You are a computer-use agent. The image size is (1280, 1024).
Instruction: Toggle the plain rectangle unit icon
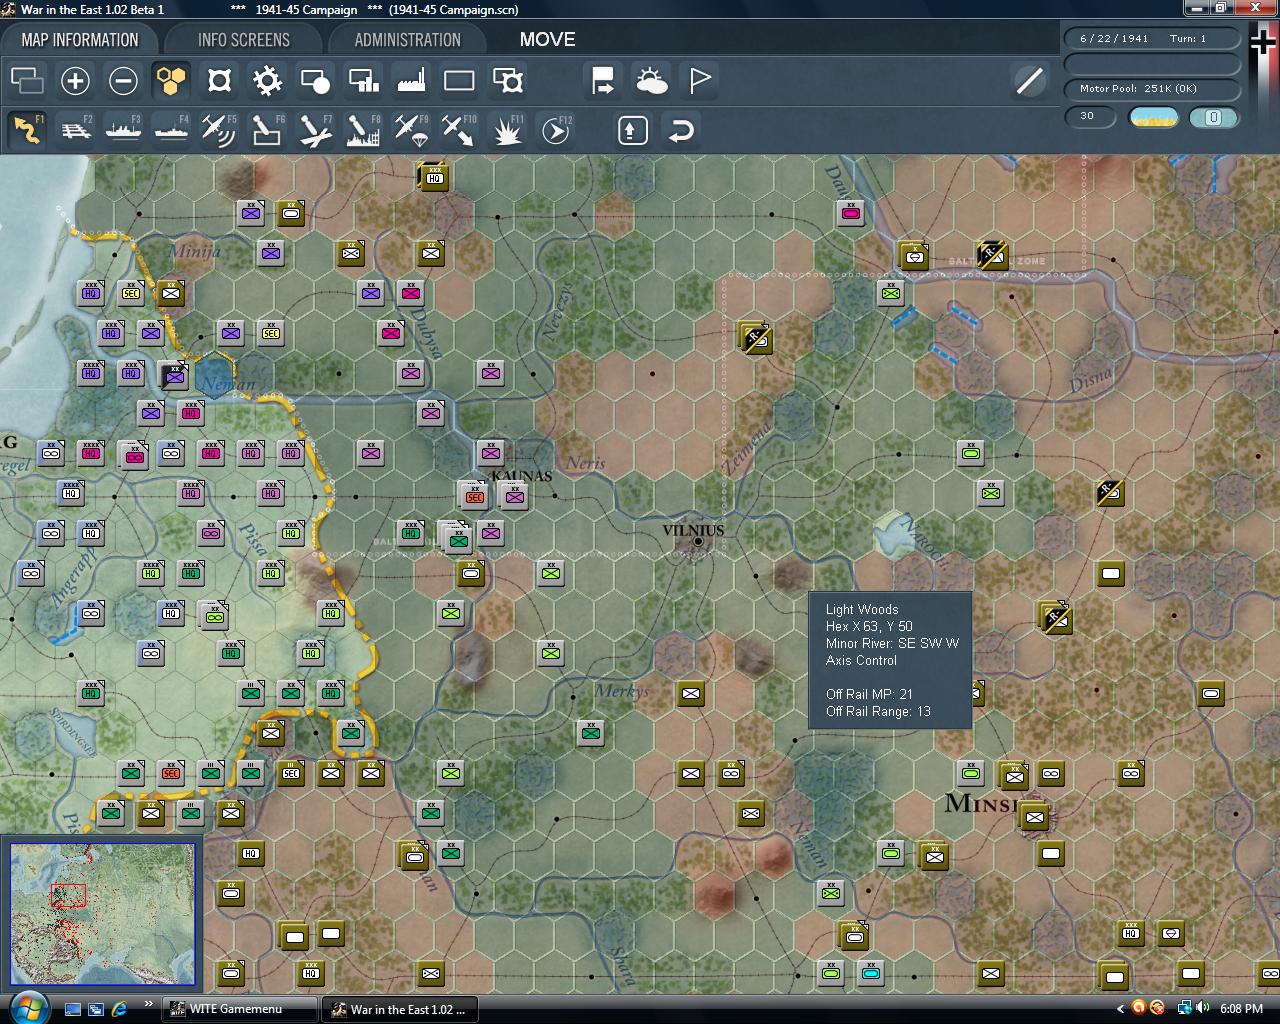pos(459,80)
